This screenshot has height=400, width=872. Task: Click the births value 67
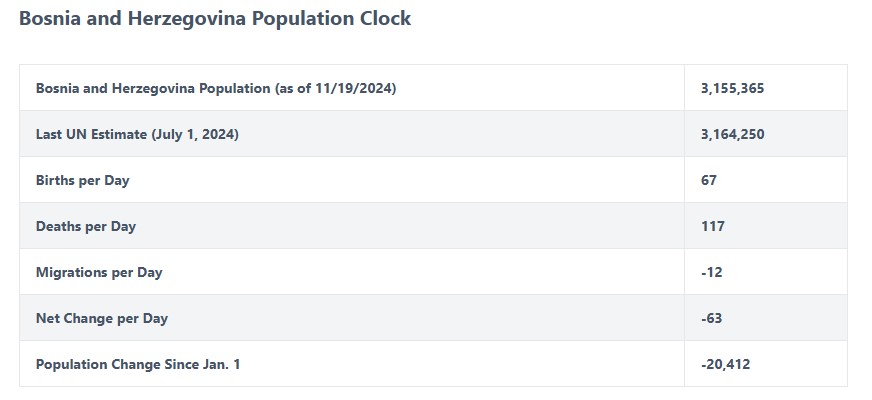[x=709, y=180]
